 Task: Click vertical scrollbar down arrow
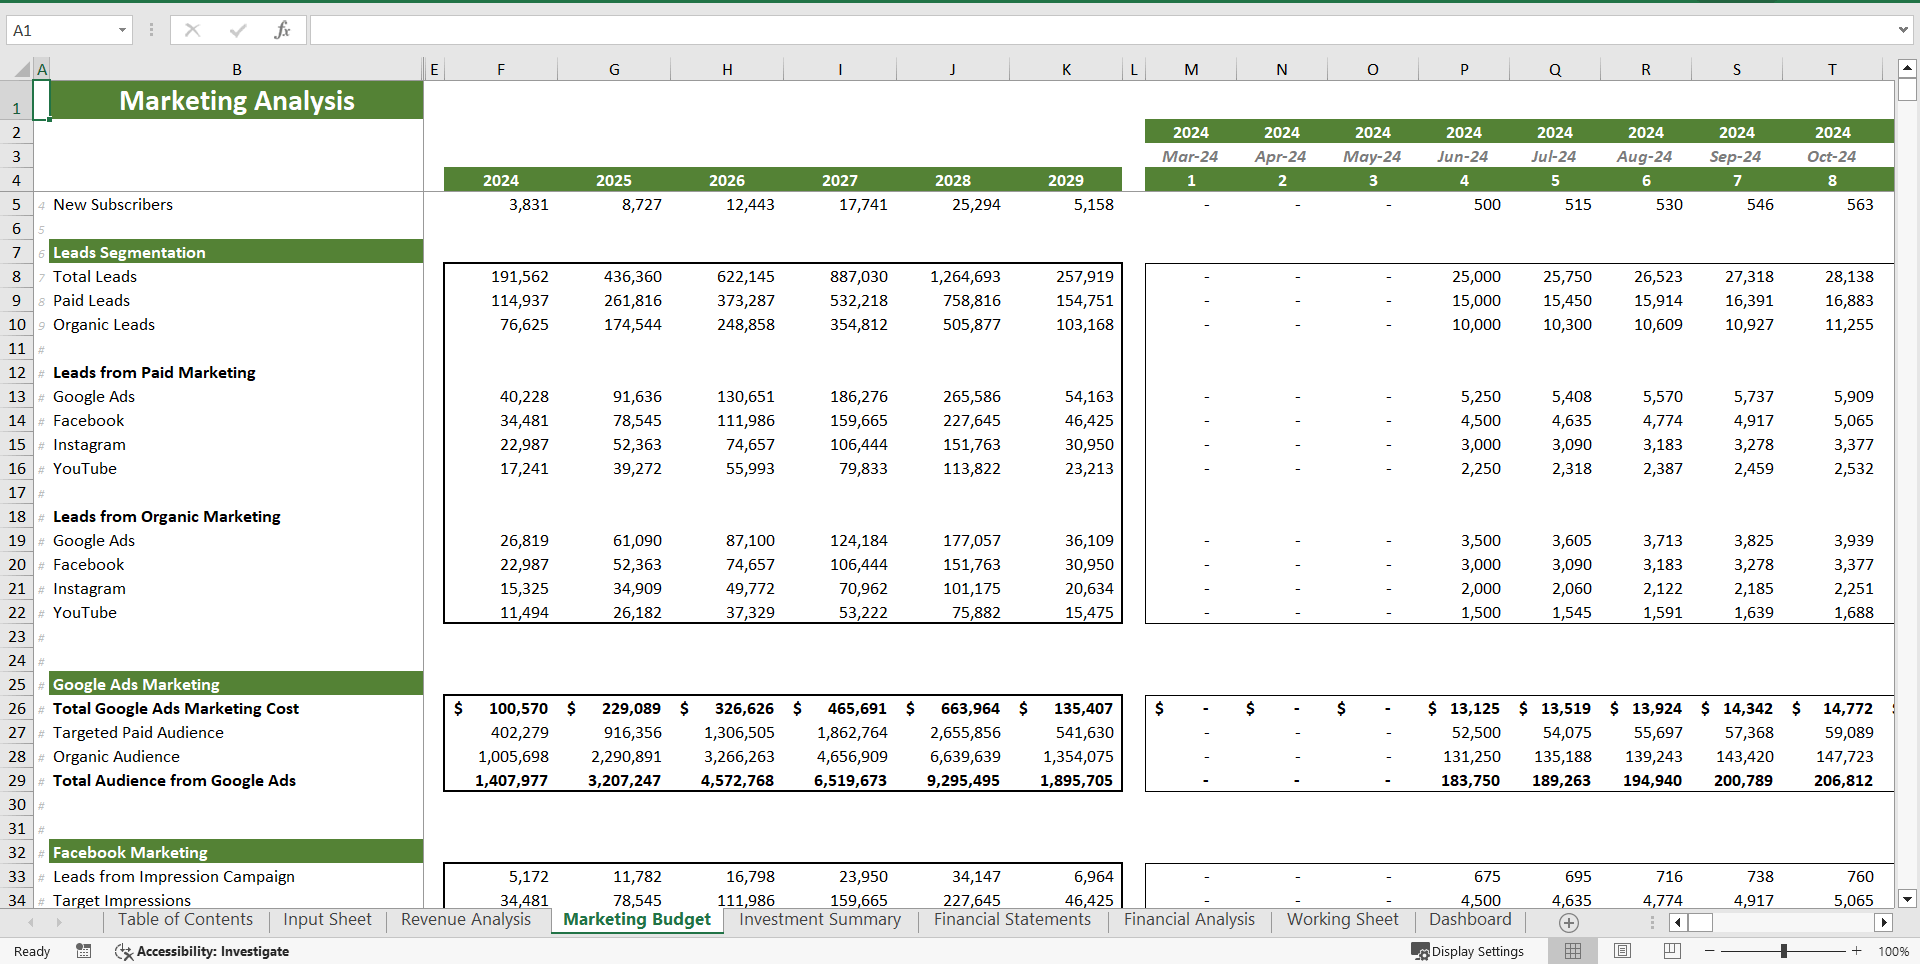coord(1907,899)
